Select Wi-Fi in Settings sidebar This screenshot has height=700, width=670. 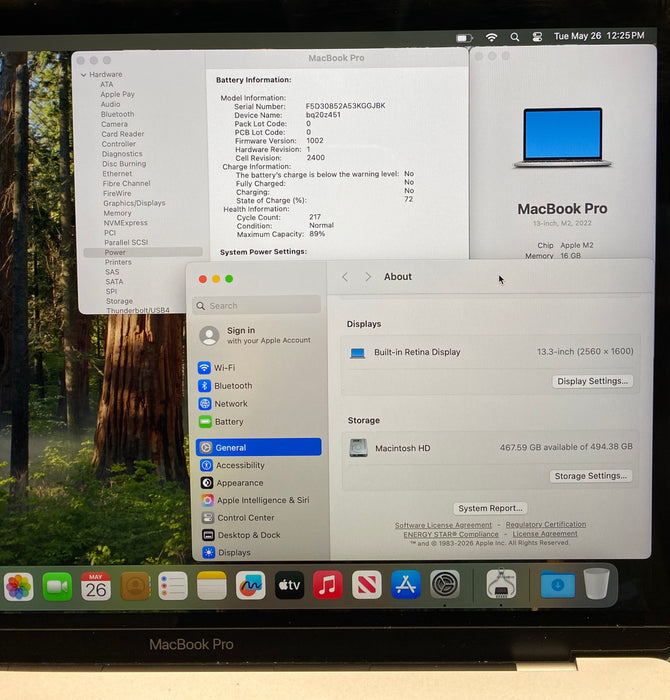259,368
